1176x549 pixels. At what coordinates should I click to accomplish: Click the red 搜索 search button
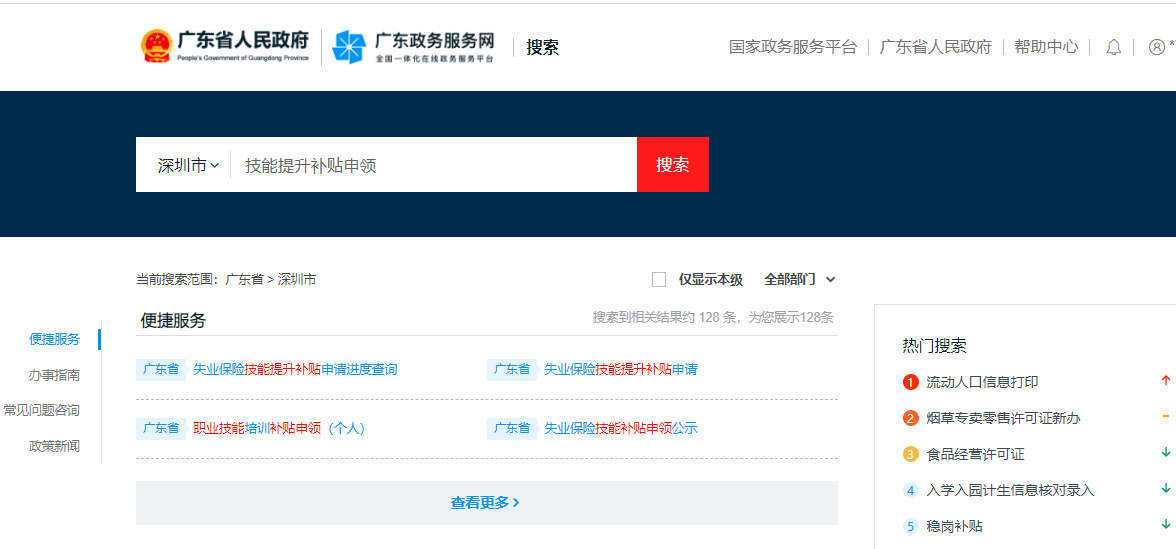point(673,165)
